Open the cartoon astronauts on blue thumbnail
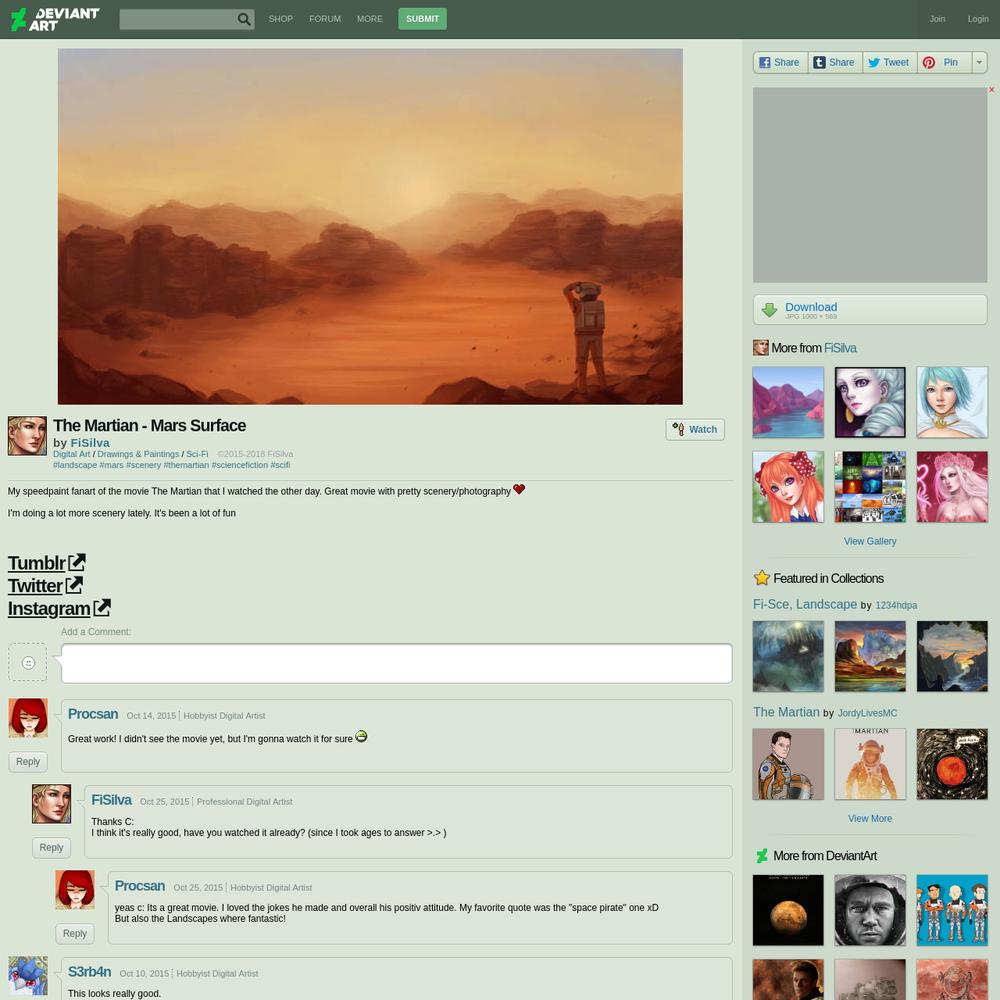This screenshot has width=1000, height=1000. pos(952,910)
